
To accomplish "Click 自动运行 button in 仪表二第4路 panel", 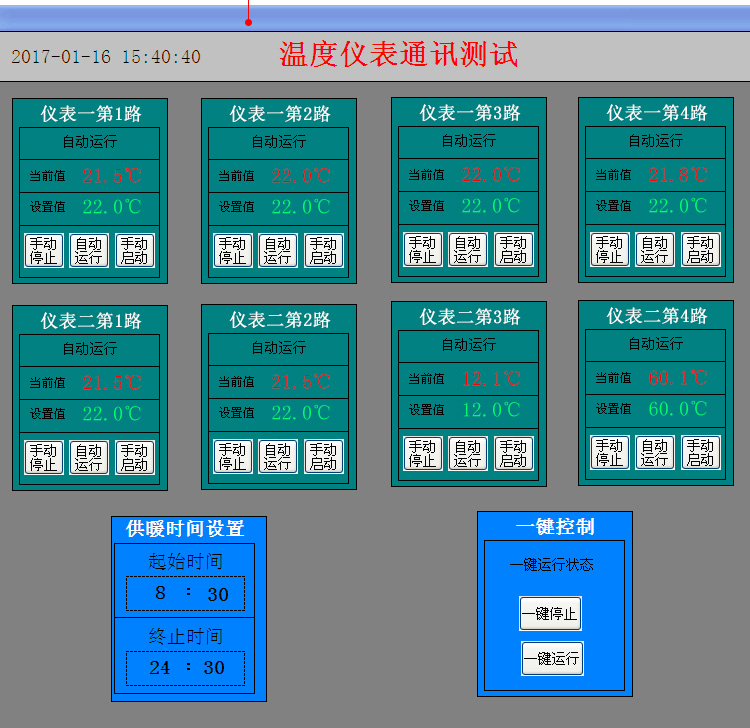I will tap(655, 452).
